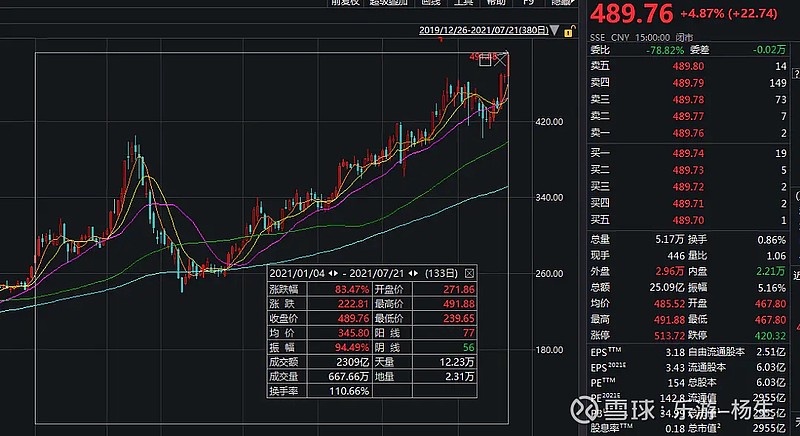Step the 2021/07/21 end date later

(x=416, y=273)
